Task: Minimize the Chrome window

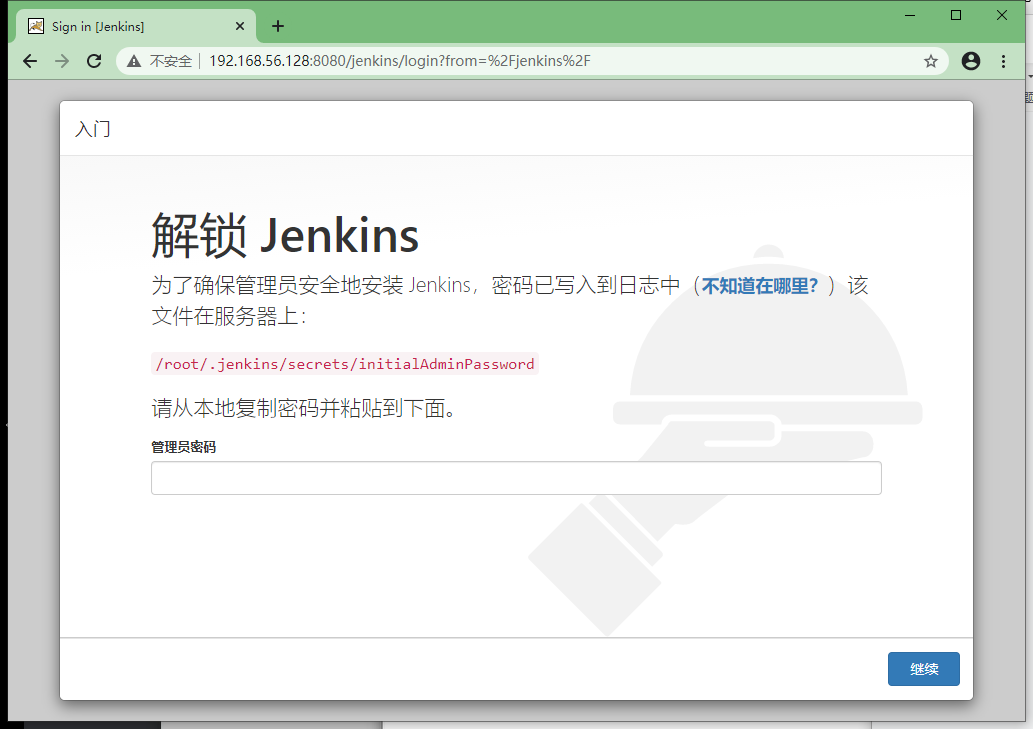Action: click(x=910, y=15)
